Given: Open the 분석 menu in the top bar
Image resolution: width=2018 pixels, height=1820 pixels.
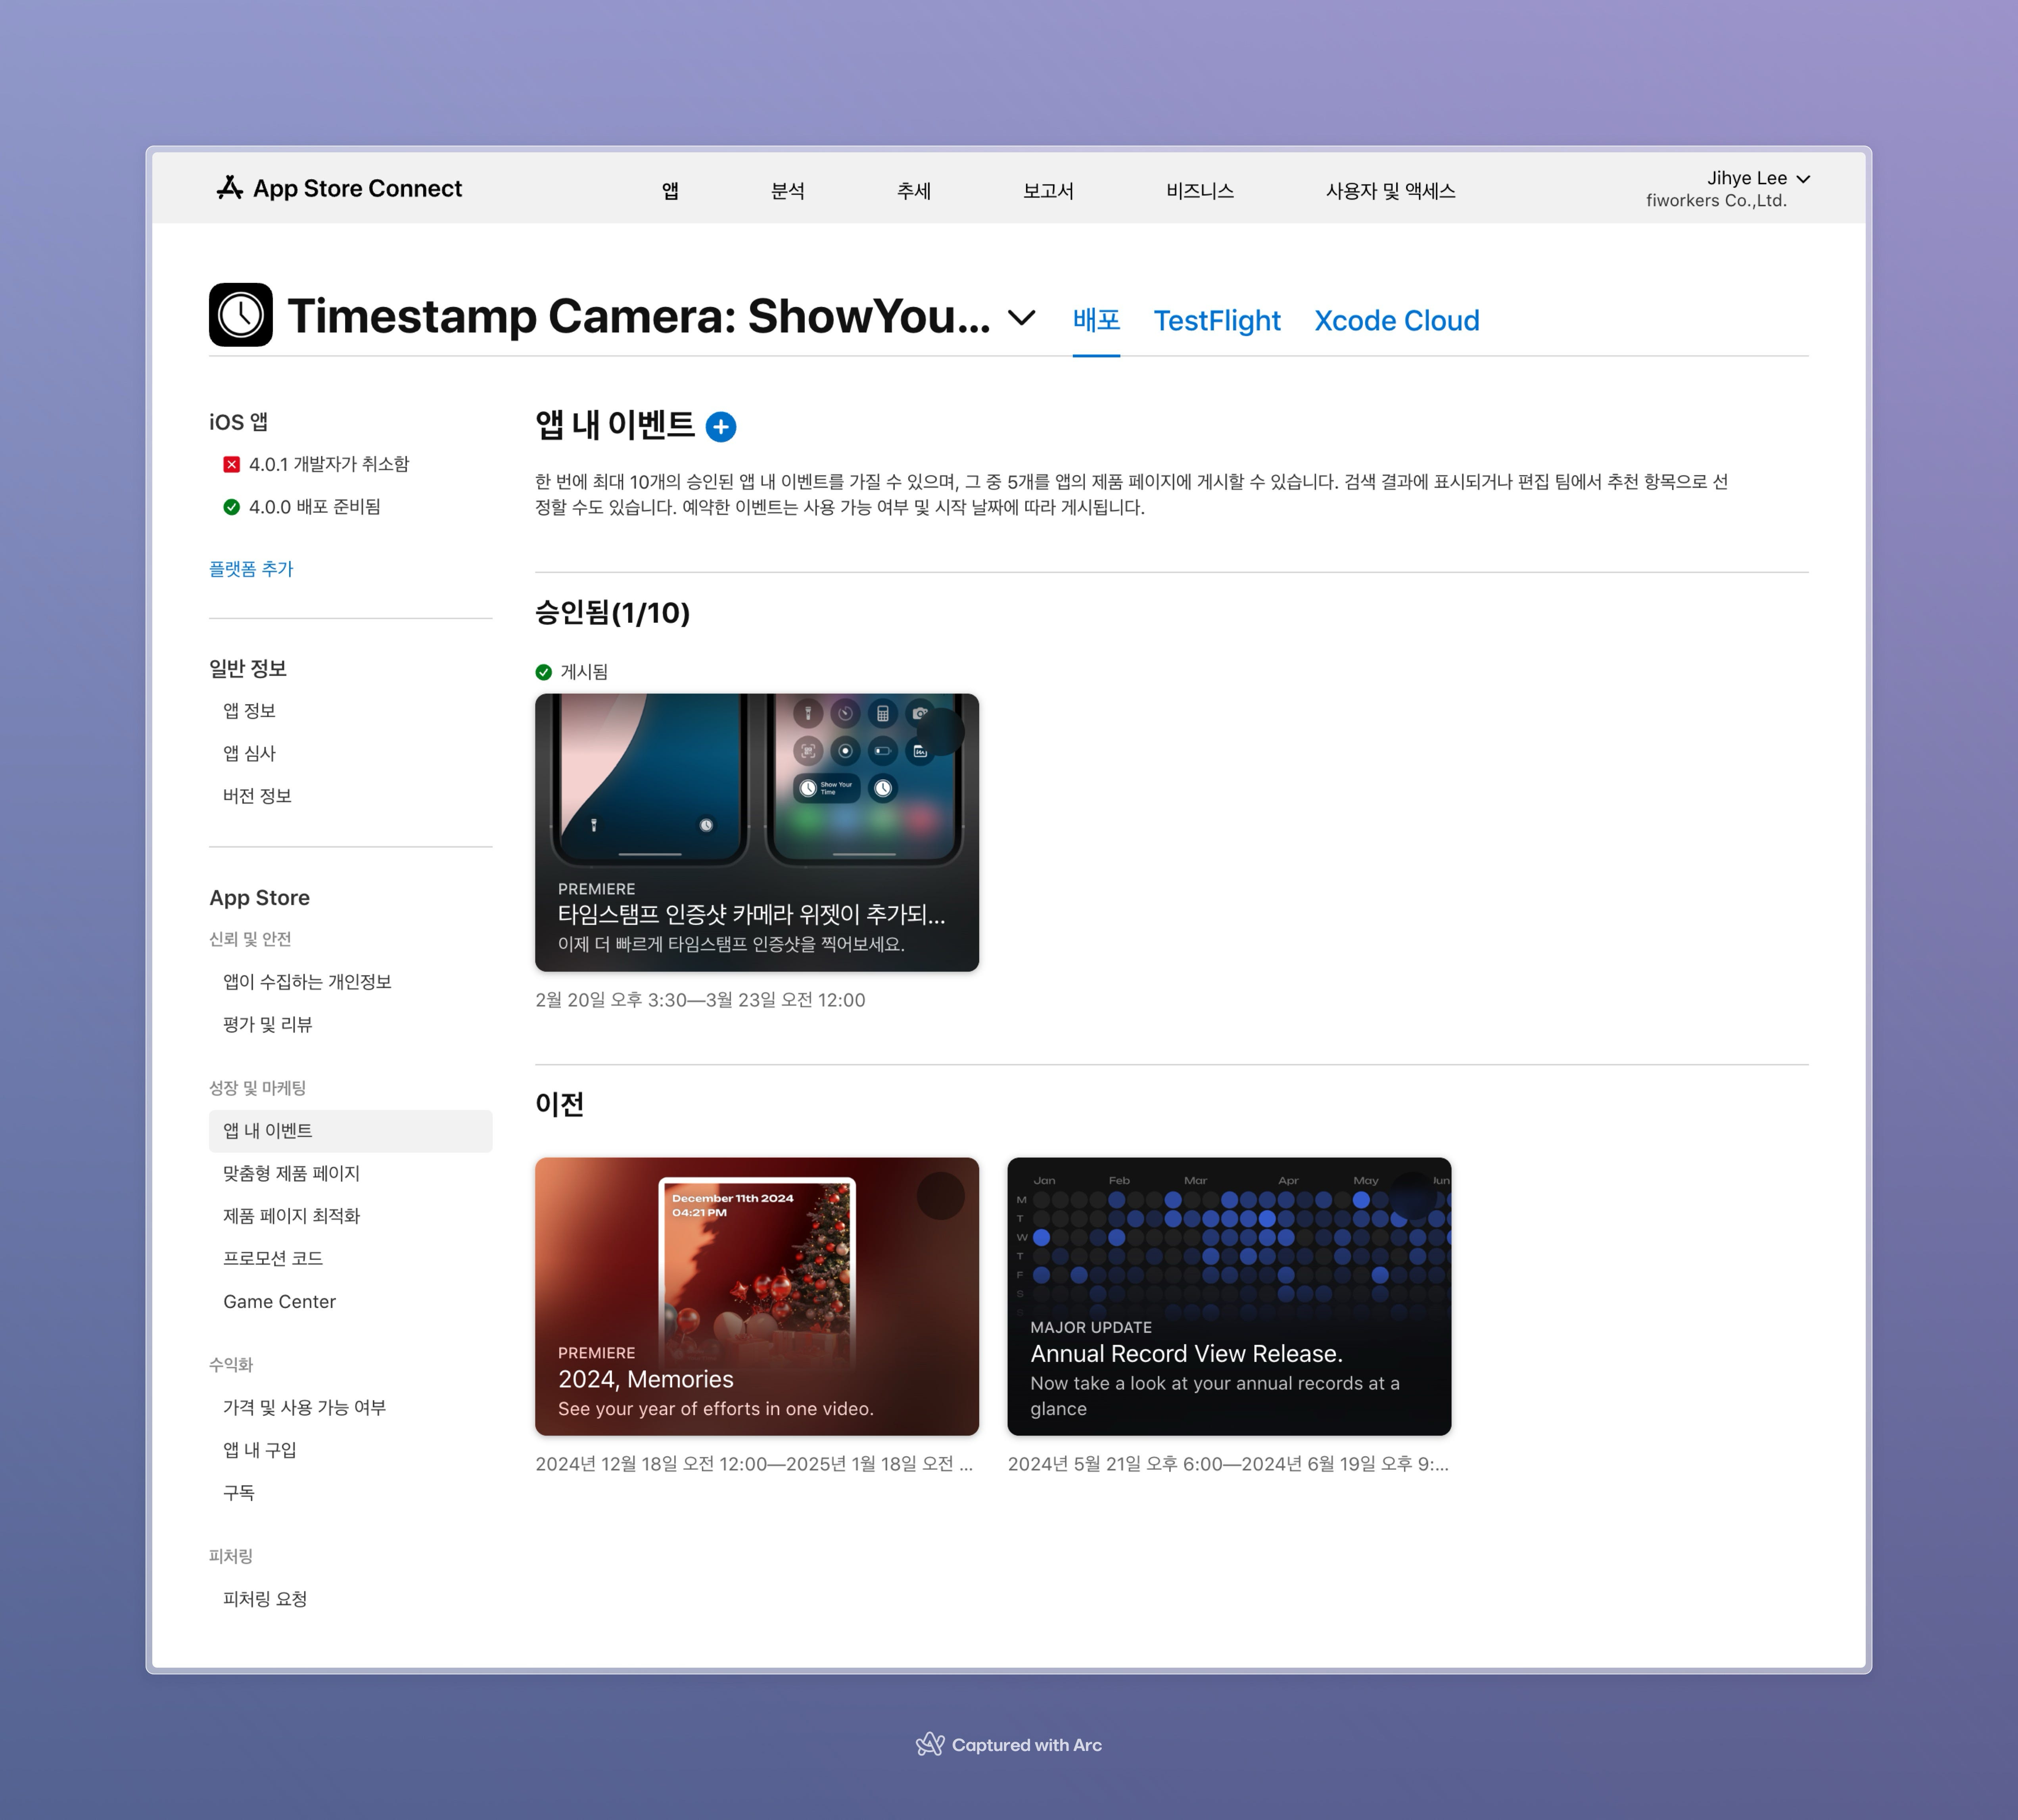Looking at the screenshot, I should coord(787,191).
